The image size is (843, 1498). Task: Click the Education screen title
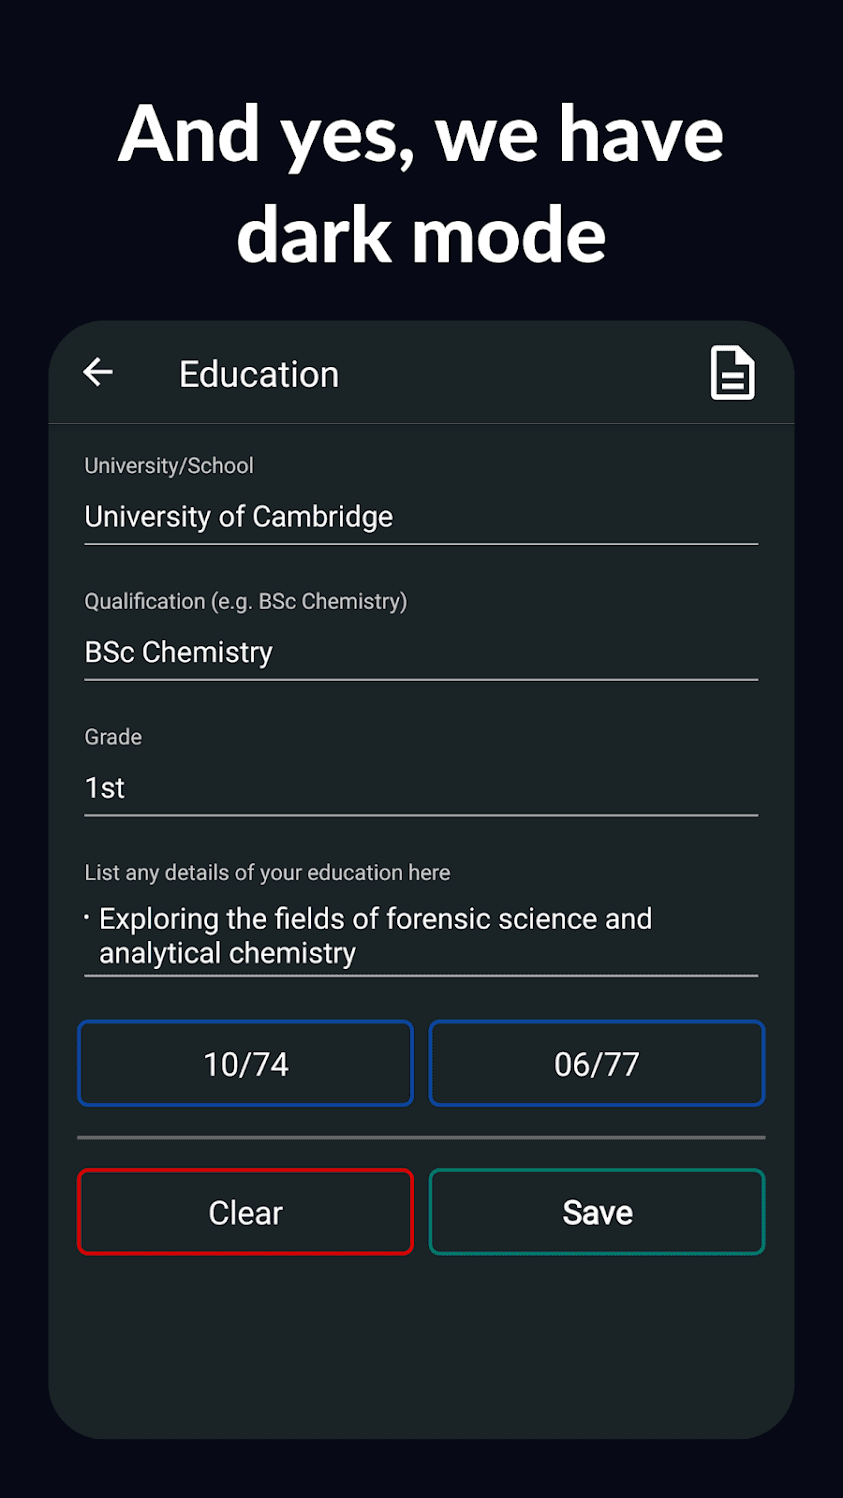pos(259,375)
